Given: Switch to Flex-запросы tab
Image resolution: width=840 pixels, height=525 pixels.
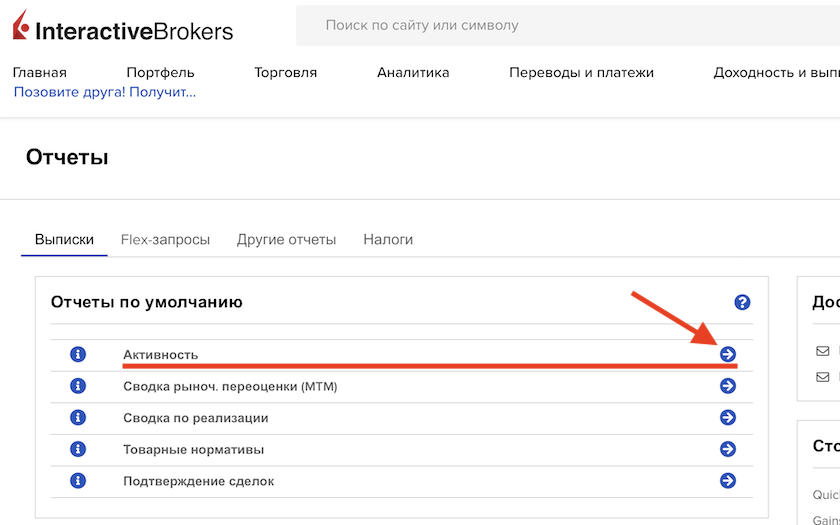Looking at the screenshot, I should point(165,240).
